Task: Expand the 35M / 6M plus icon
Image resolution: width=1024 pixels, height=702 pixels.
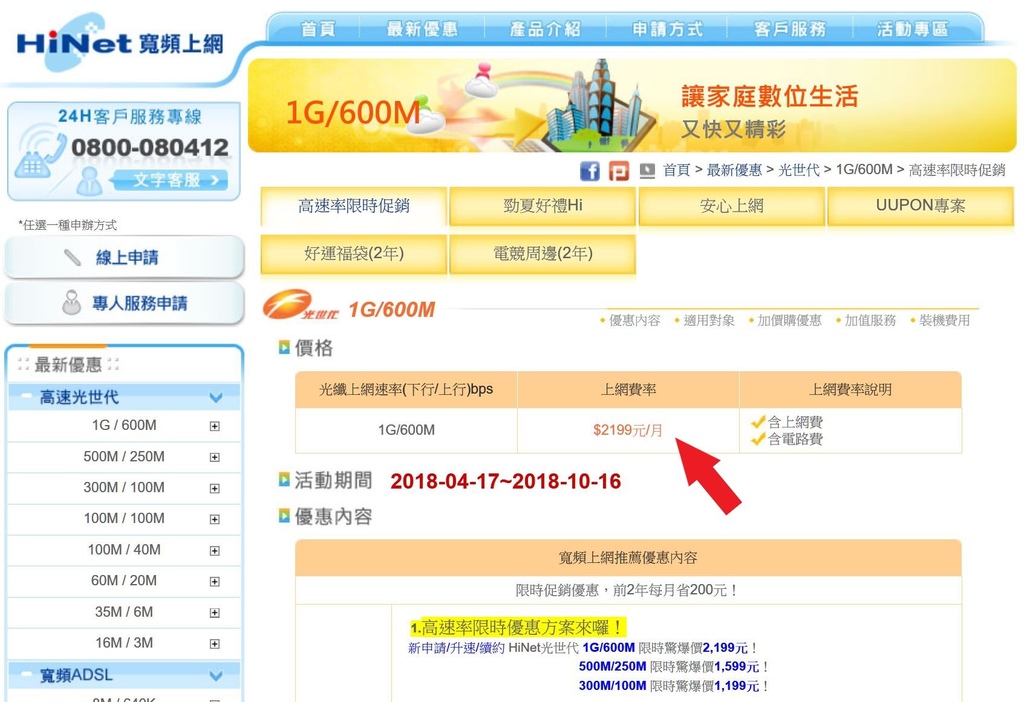Action: [214, 613]
